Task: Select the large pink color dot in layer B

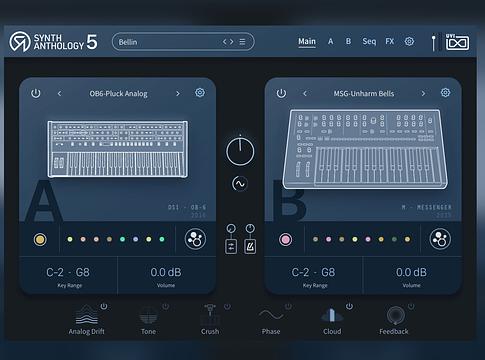Action: coord(285,239)
